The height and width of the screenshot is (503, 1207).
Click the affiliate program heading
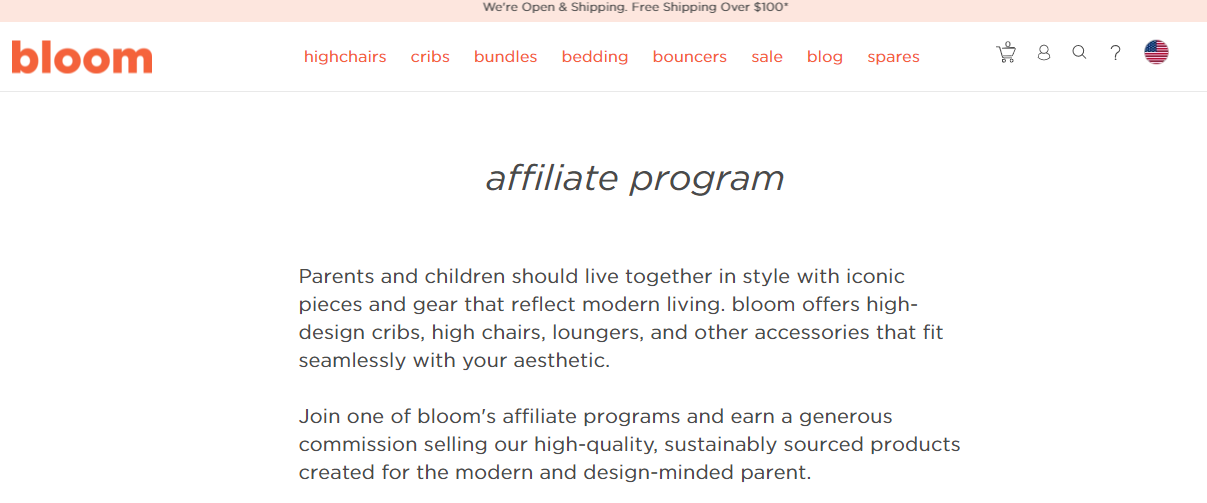click(x=635, y=178)
